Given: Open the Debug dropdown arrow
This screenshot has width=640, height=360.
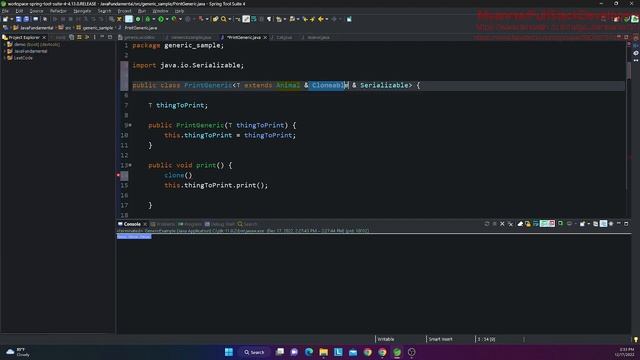Looking at the screenshot, I should (153, 19).
